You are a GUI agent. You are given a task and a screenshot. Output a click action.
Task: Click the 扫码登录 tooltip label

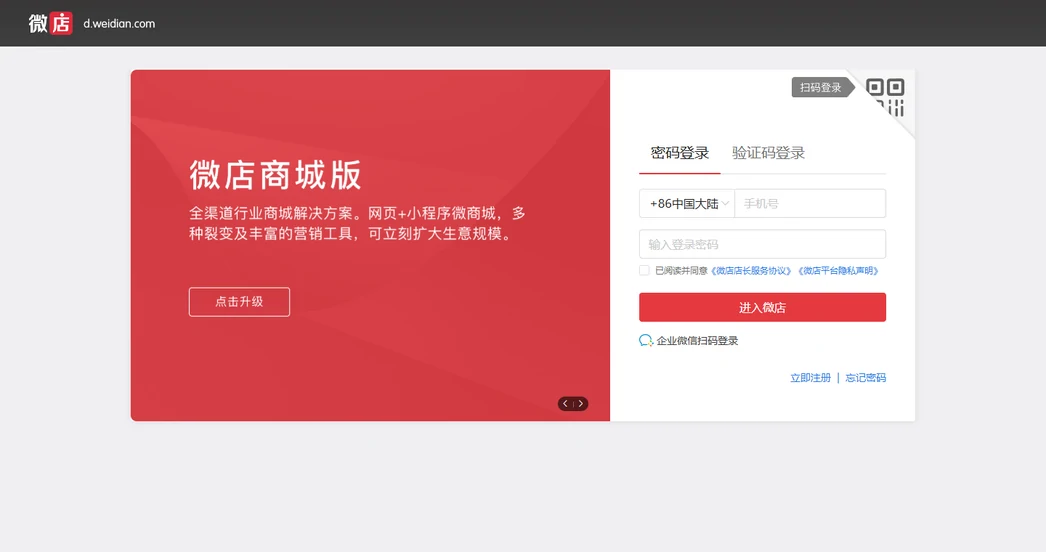[x=821, y=87]
